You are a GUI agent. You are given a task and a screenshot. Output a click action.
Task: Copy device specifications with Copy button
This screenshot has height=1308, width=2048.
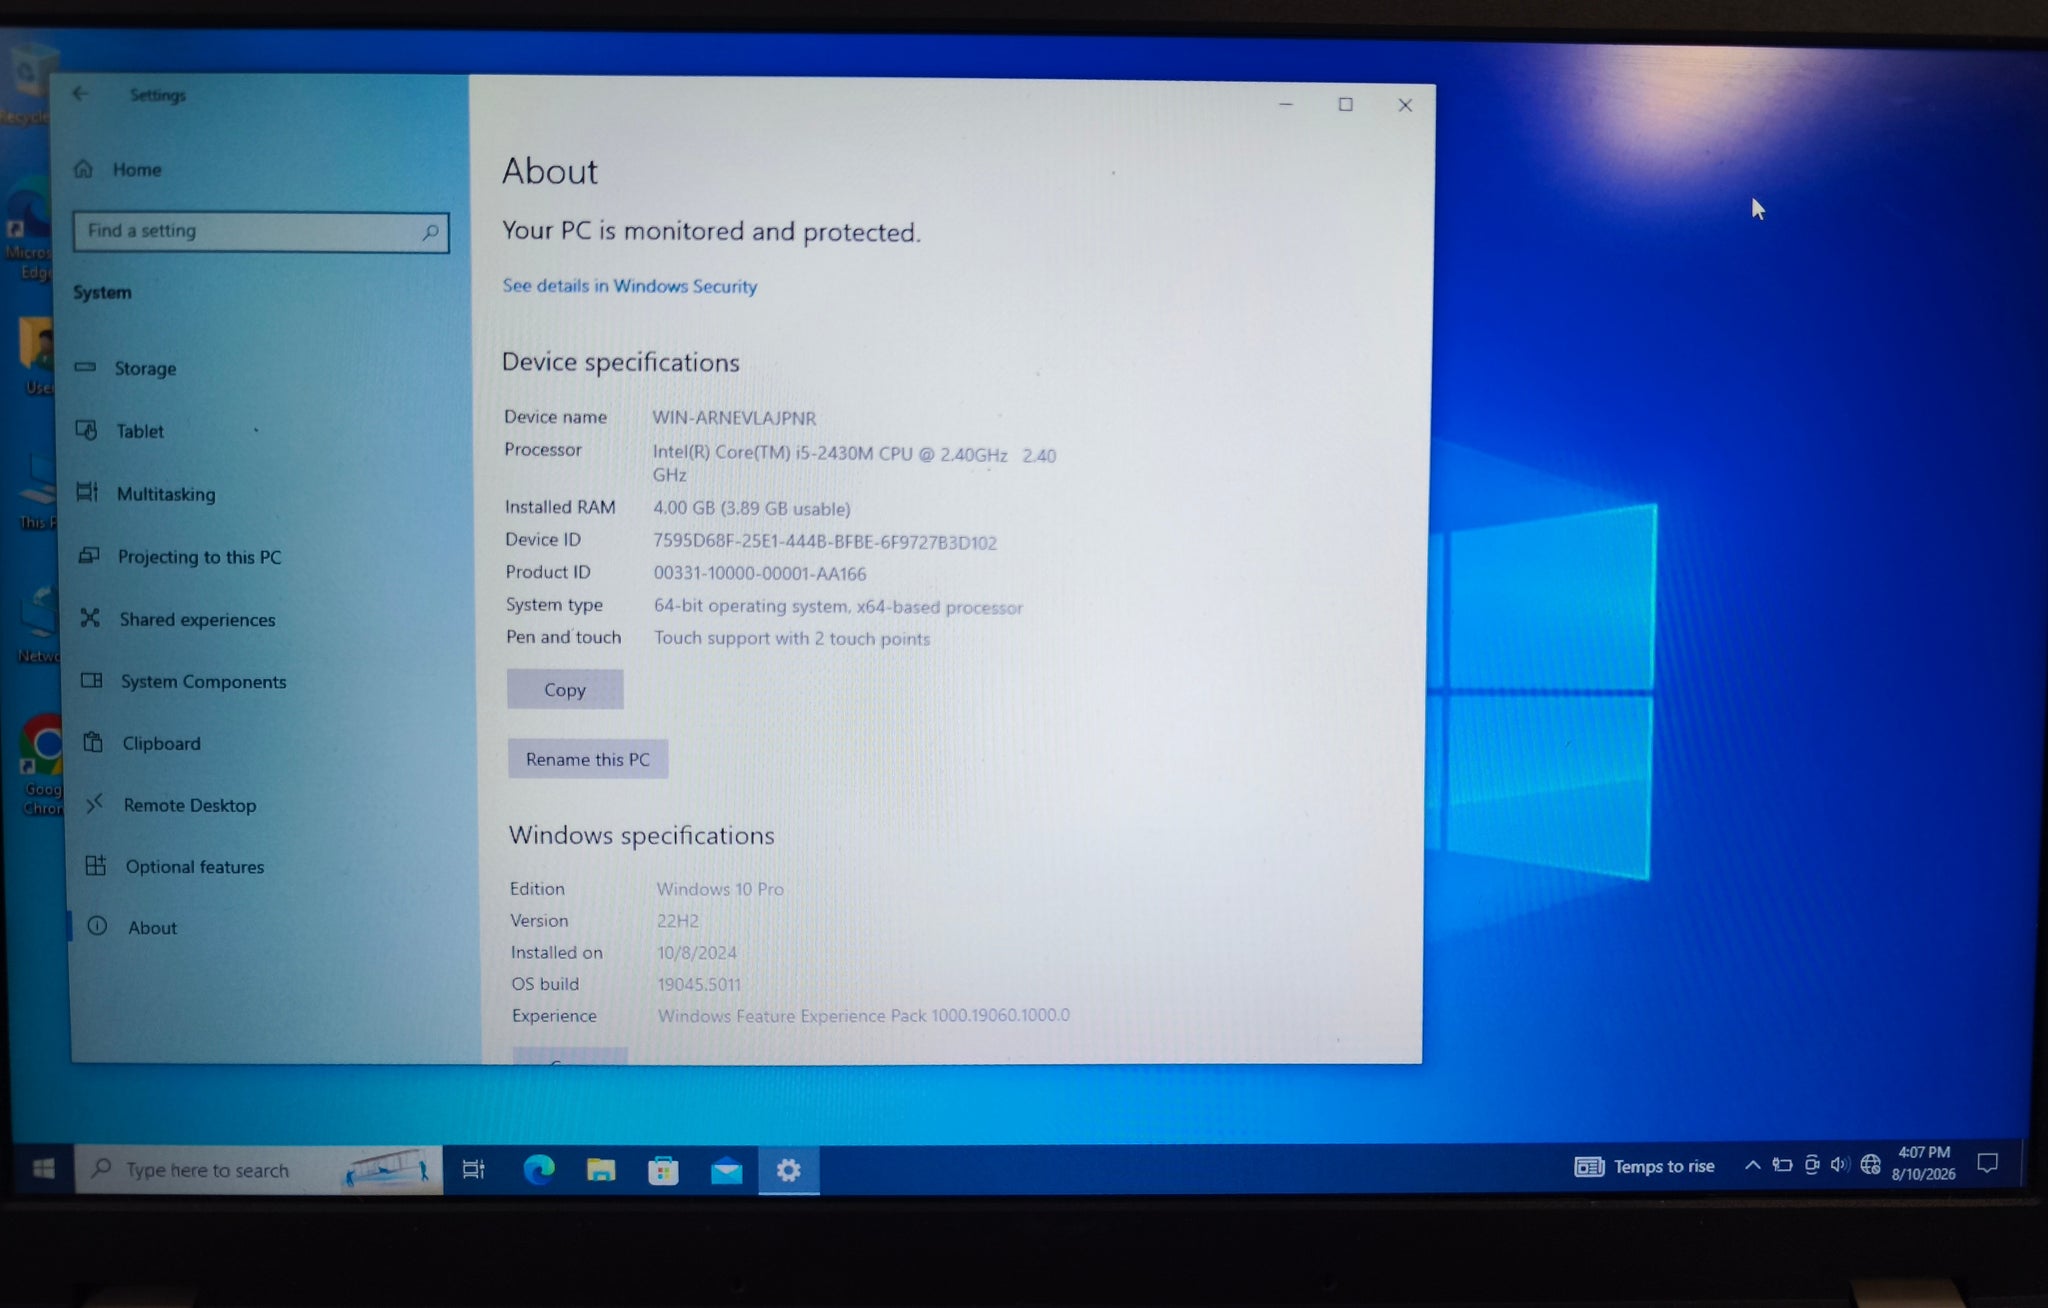[x=565, y=689]
